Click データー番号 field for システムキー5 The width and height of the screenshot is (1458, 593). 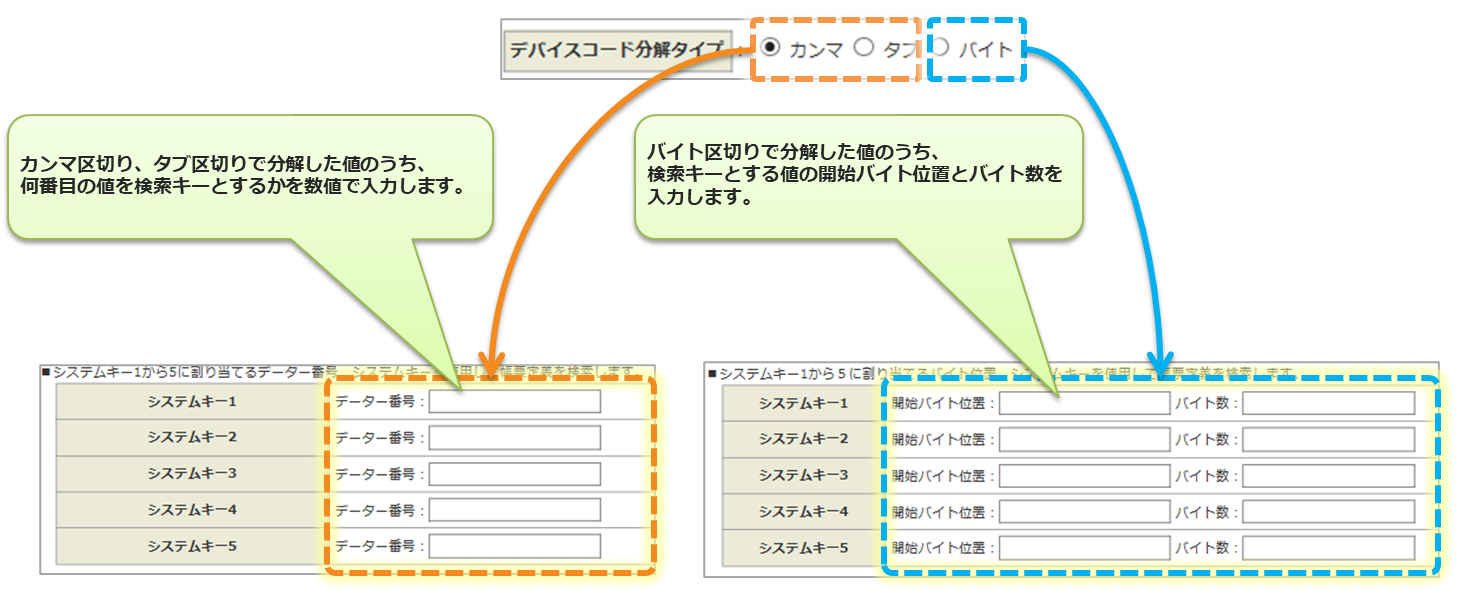pos(514,546)
